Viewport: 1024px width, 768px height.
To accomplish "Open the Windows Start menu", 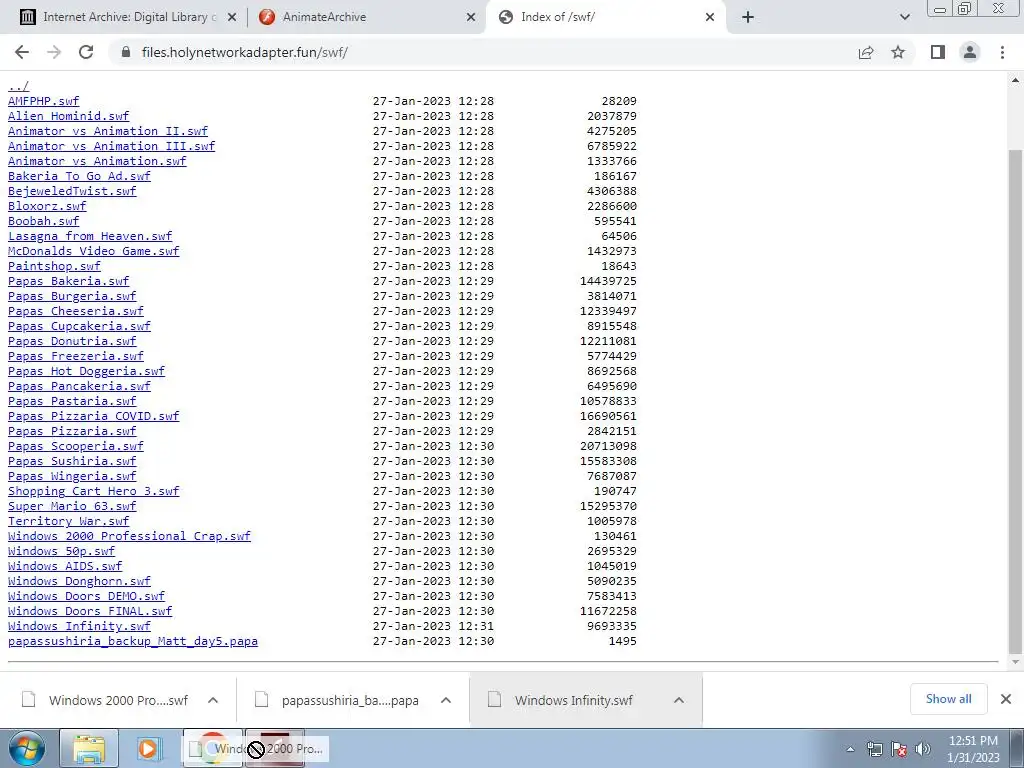I will (27, 748).
